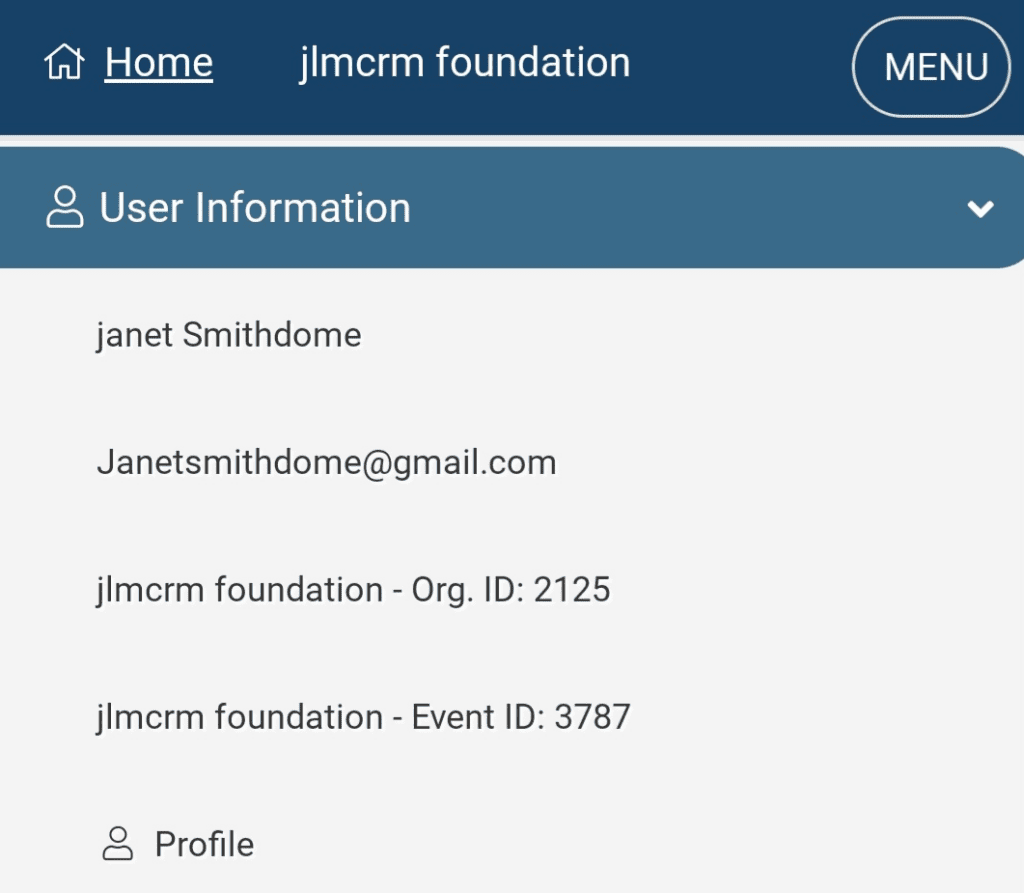Click the Profile person icon
Image resolution: width=1024 pixels, height=893 pixels.
[x=118, y=844]
